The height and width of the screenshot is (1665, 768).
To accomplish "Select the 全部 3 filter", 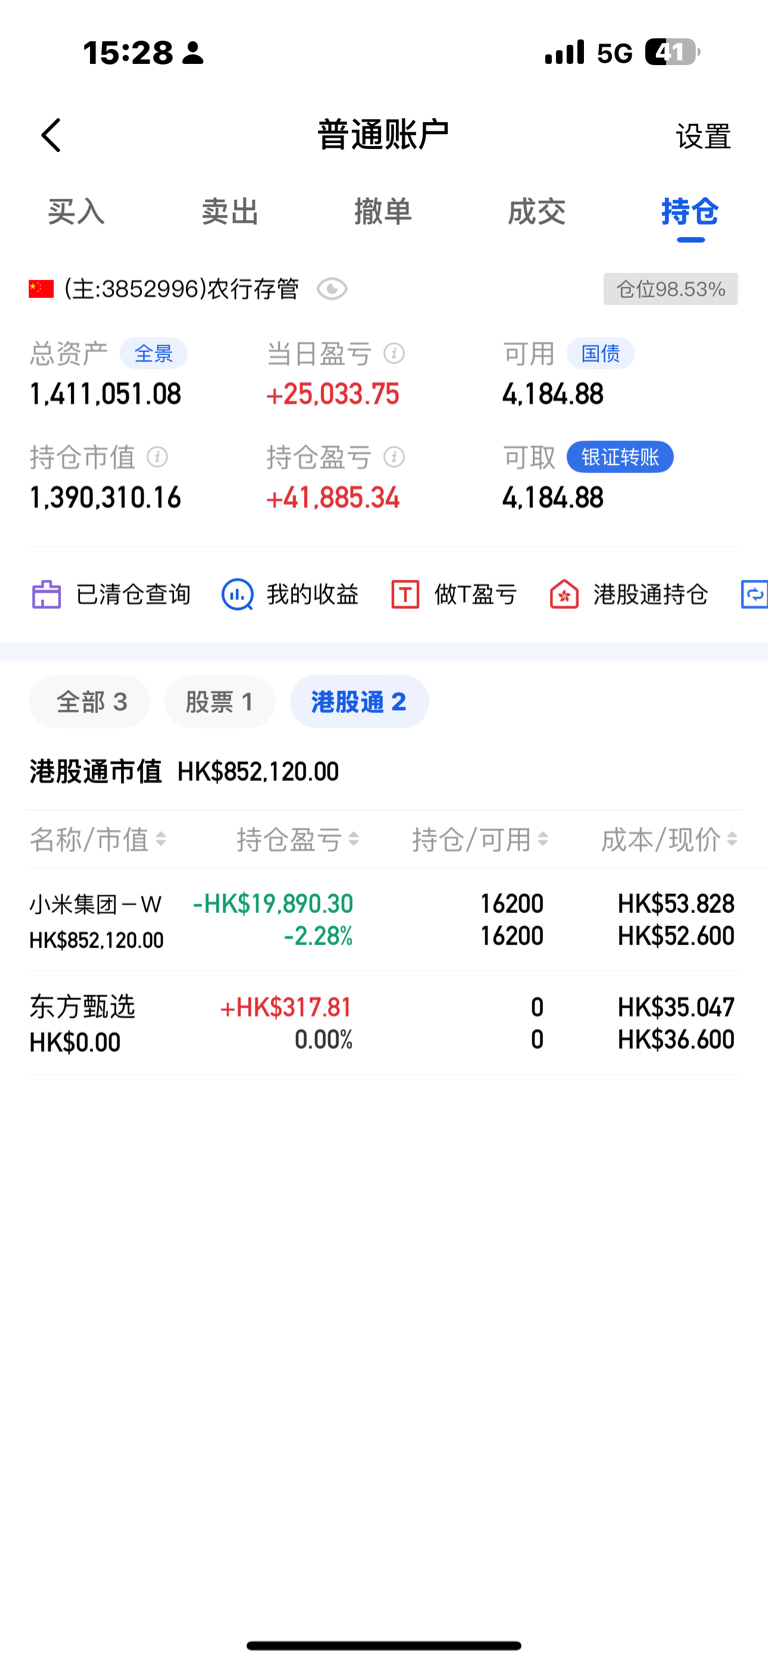I will 90,702.
